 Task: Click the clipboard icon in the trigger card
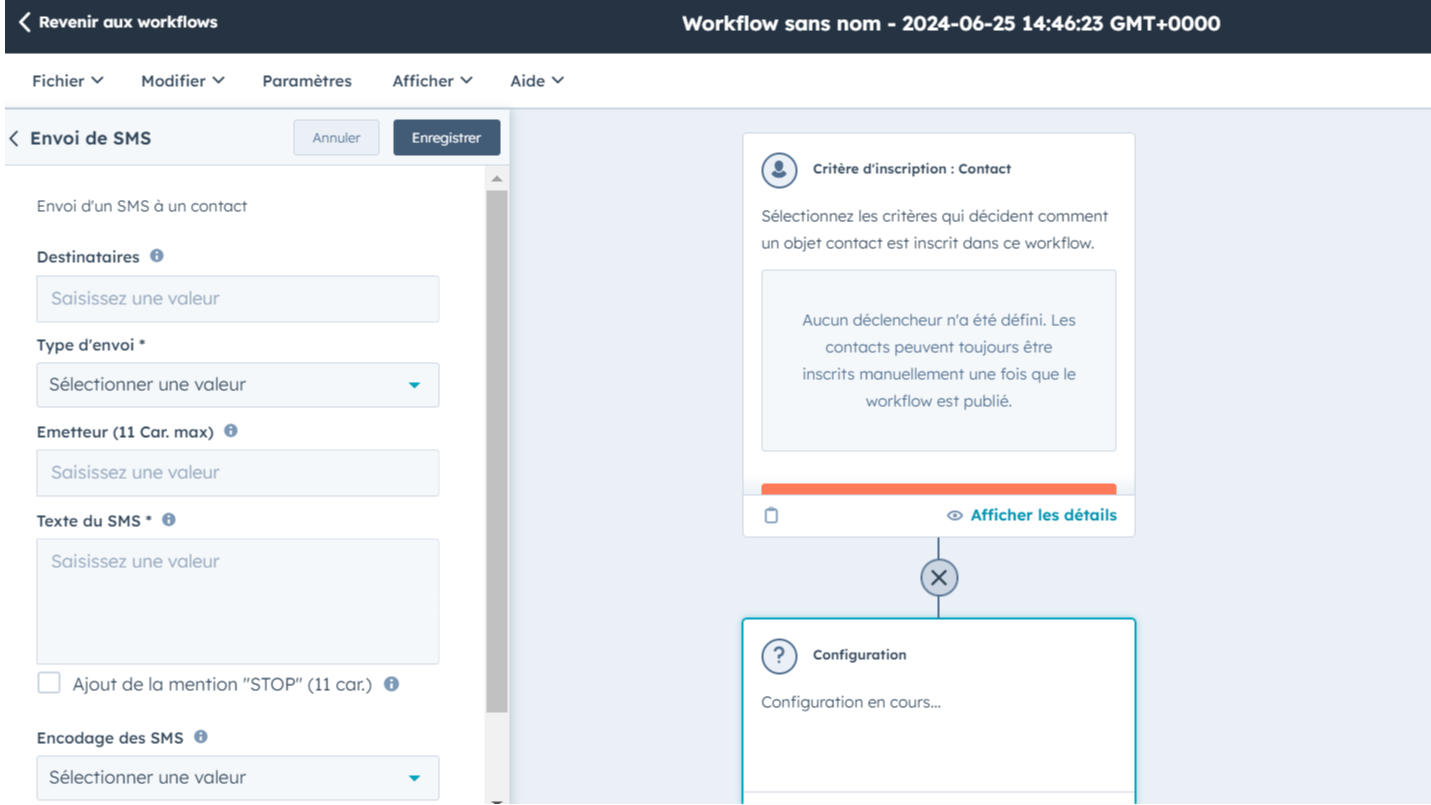pyautogui.click(x=771, y=516)
